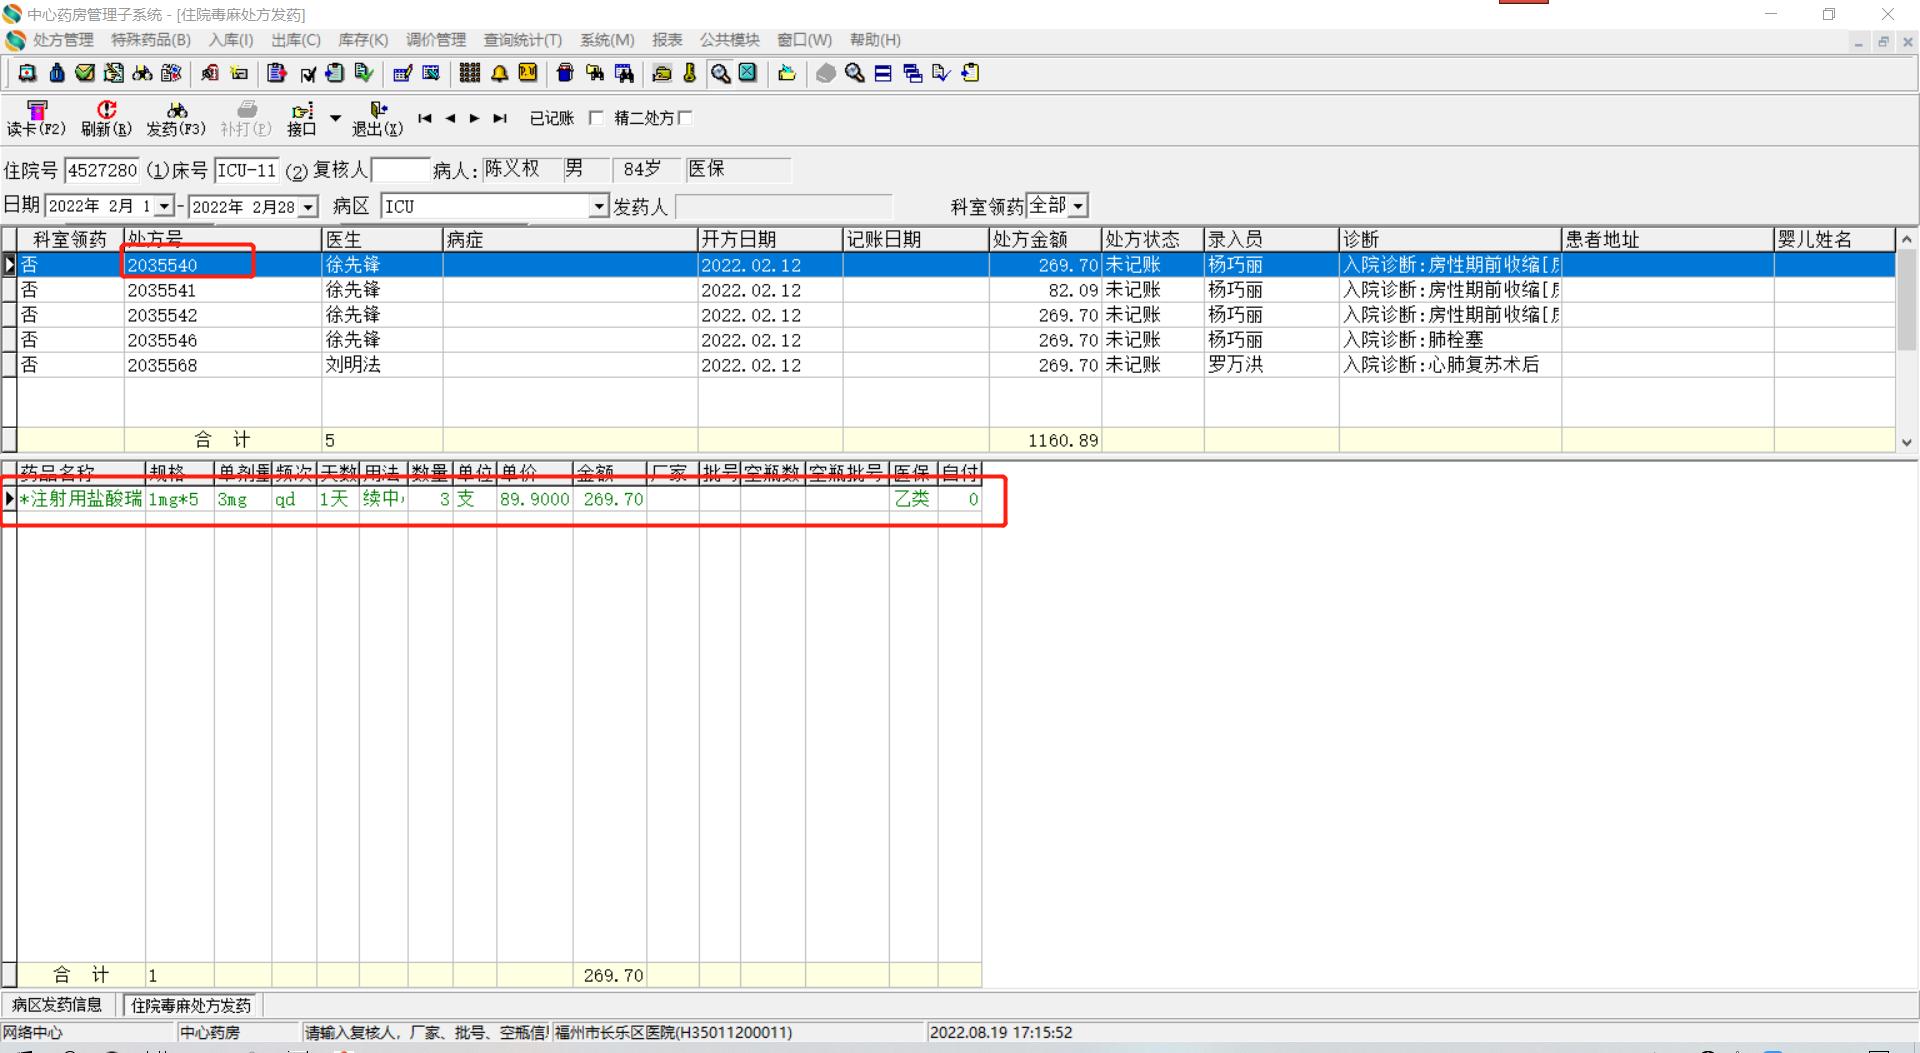Switch to the 住院毒麻处方发药 tab
This screenshot has height=1053, width=1920.
pyautogui.click(x=191, y=1005)
